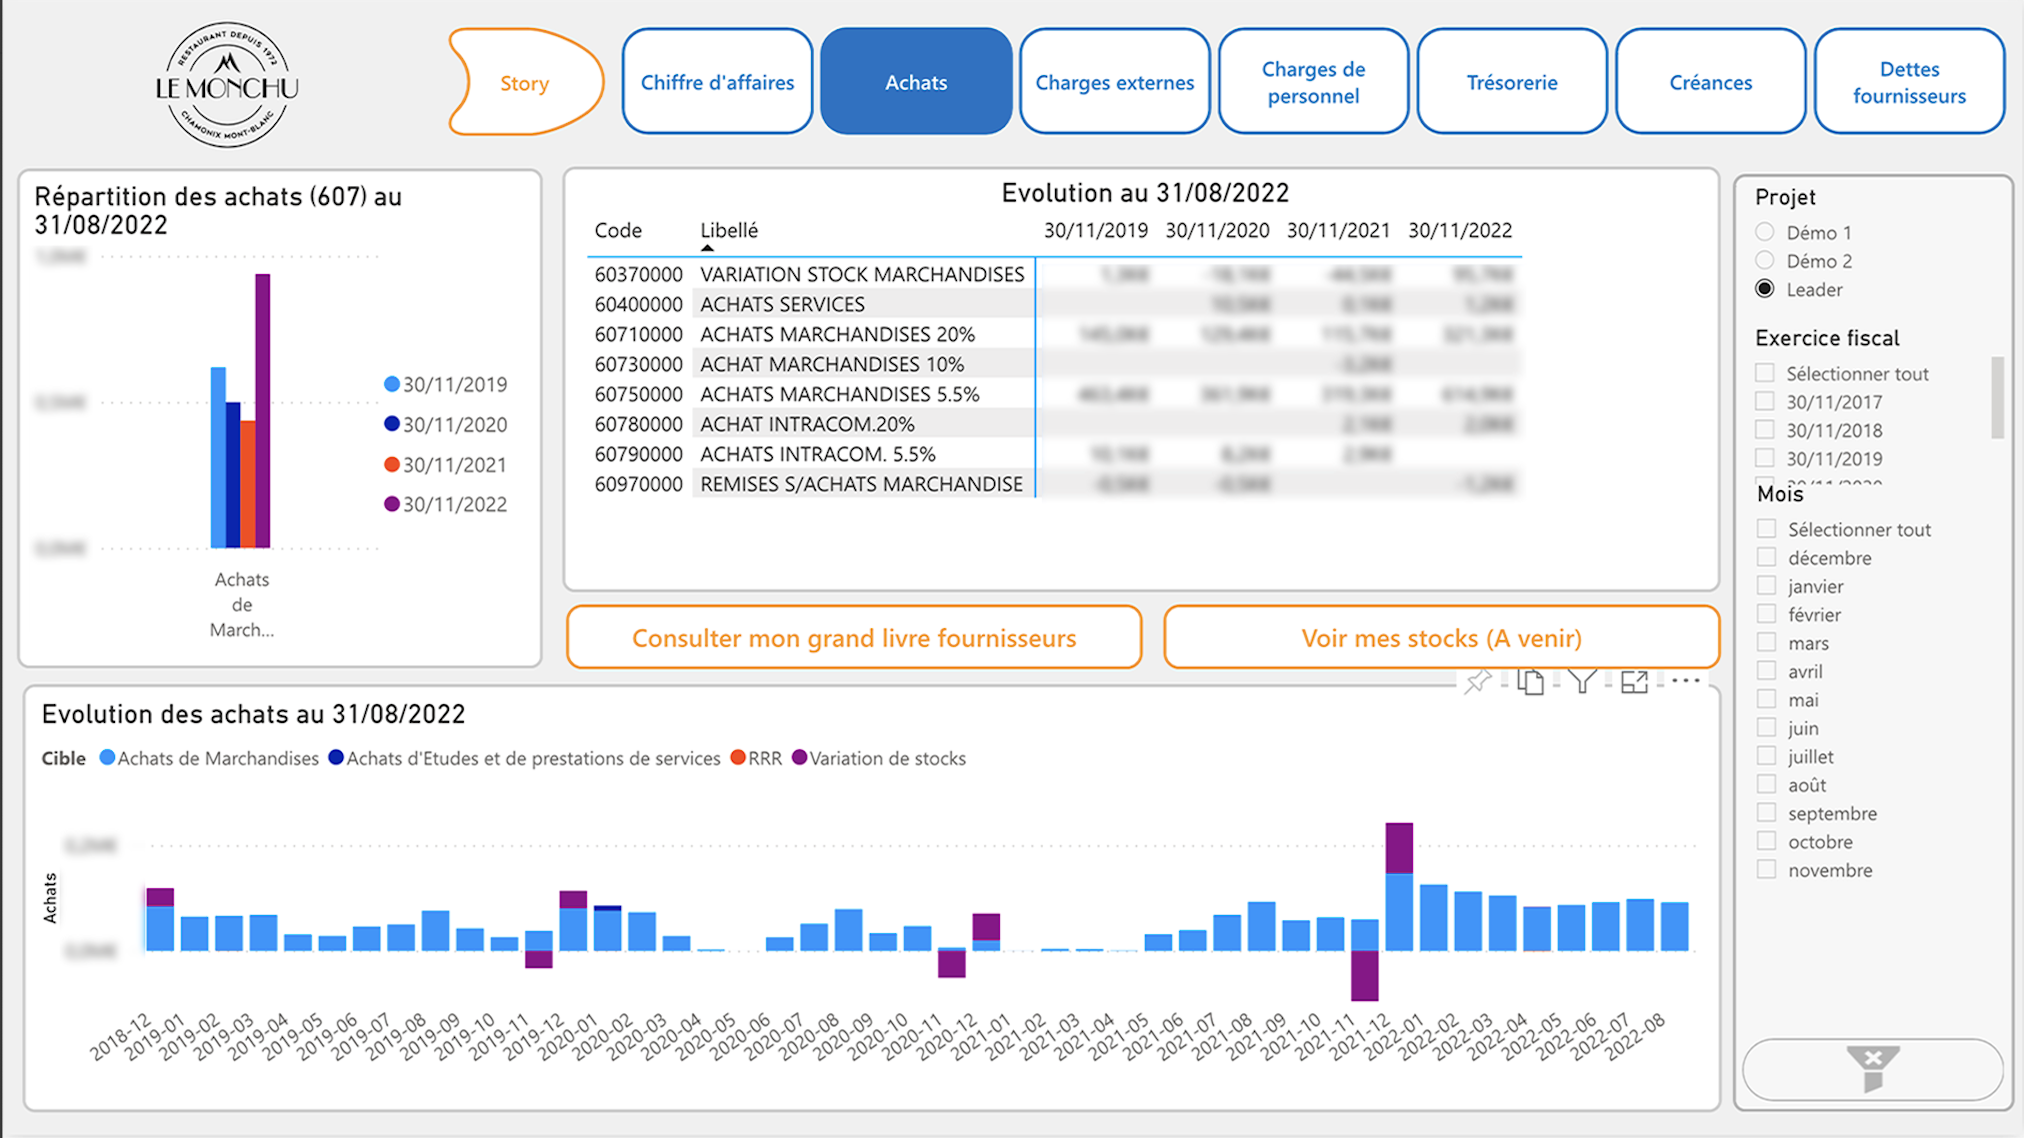Open the Chiffre d'affaires tab
The image size is (2024, 1138).
point(717,82)
